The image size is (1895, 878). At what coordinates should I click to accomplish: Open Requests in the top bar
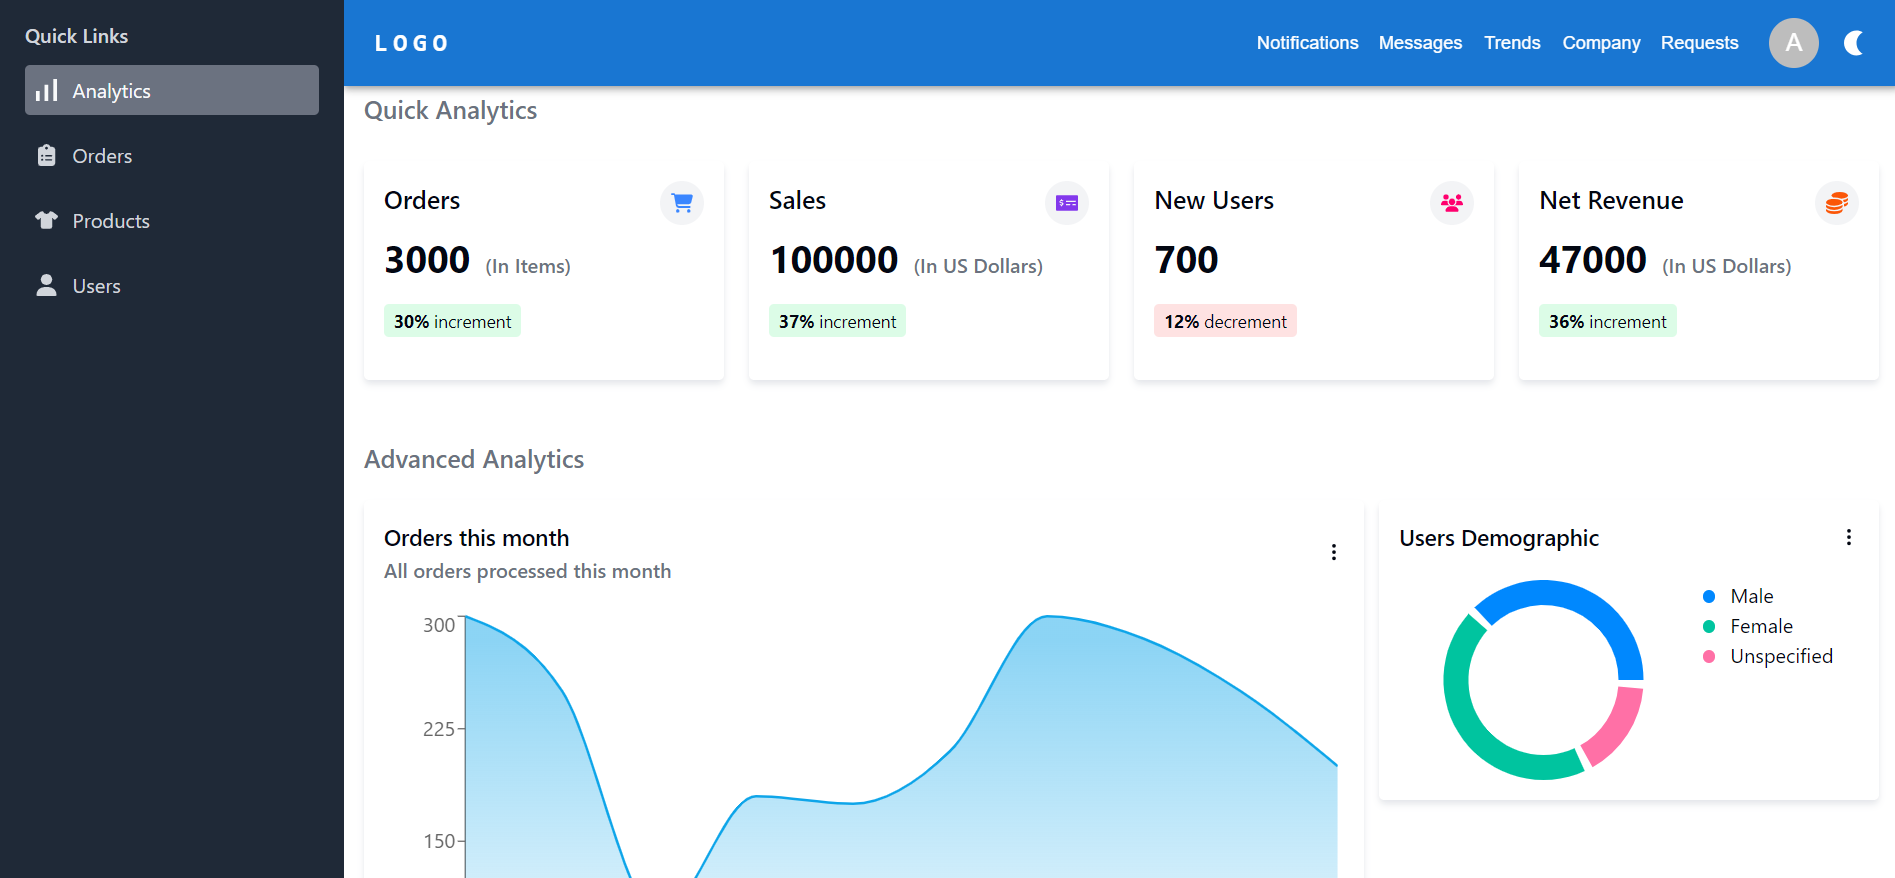pos(1699,43)
